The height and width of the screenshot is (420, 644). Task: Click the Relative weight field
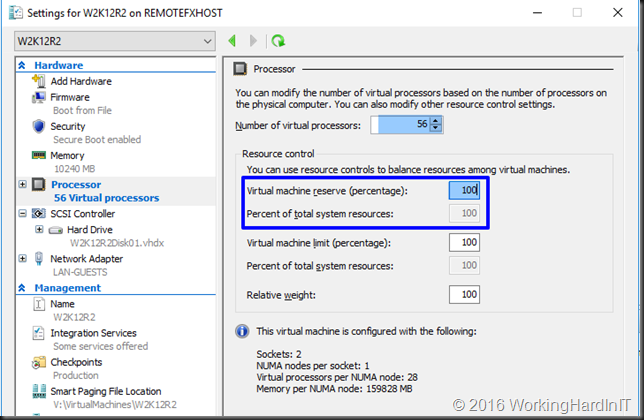tap(464, 294)
